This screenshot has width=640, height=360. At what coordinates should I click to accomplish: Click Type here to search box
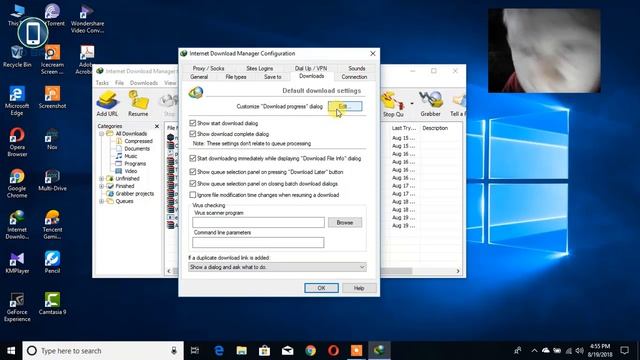[x=103, y=351]
